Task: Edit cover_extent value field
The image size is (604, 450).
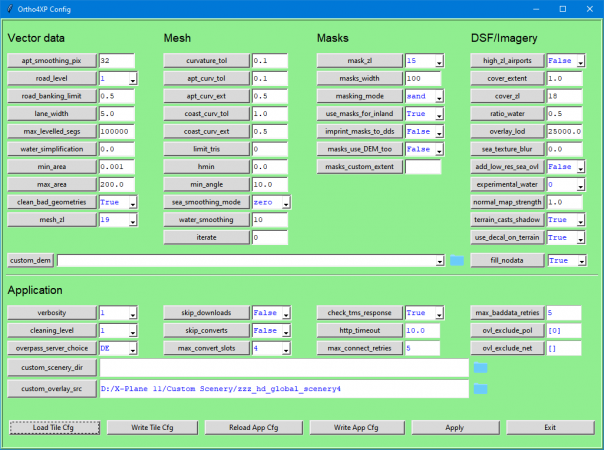Action: pos(565,79)
